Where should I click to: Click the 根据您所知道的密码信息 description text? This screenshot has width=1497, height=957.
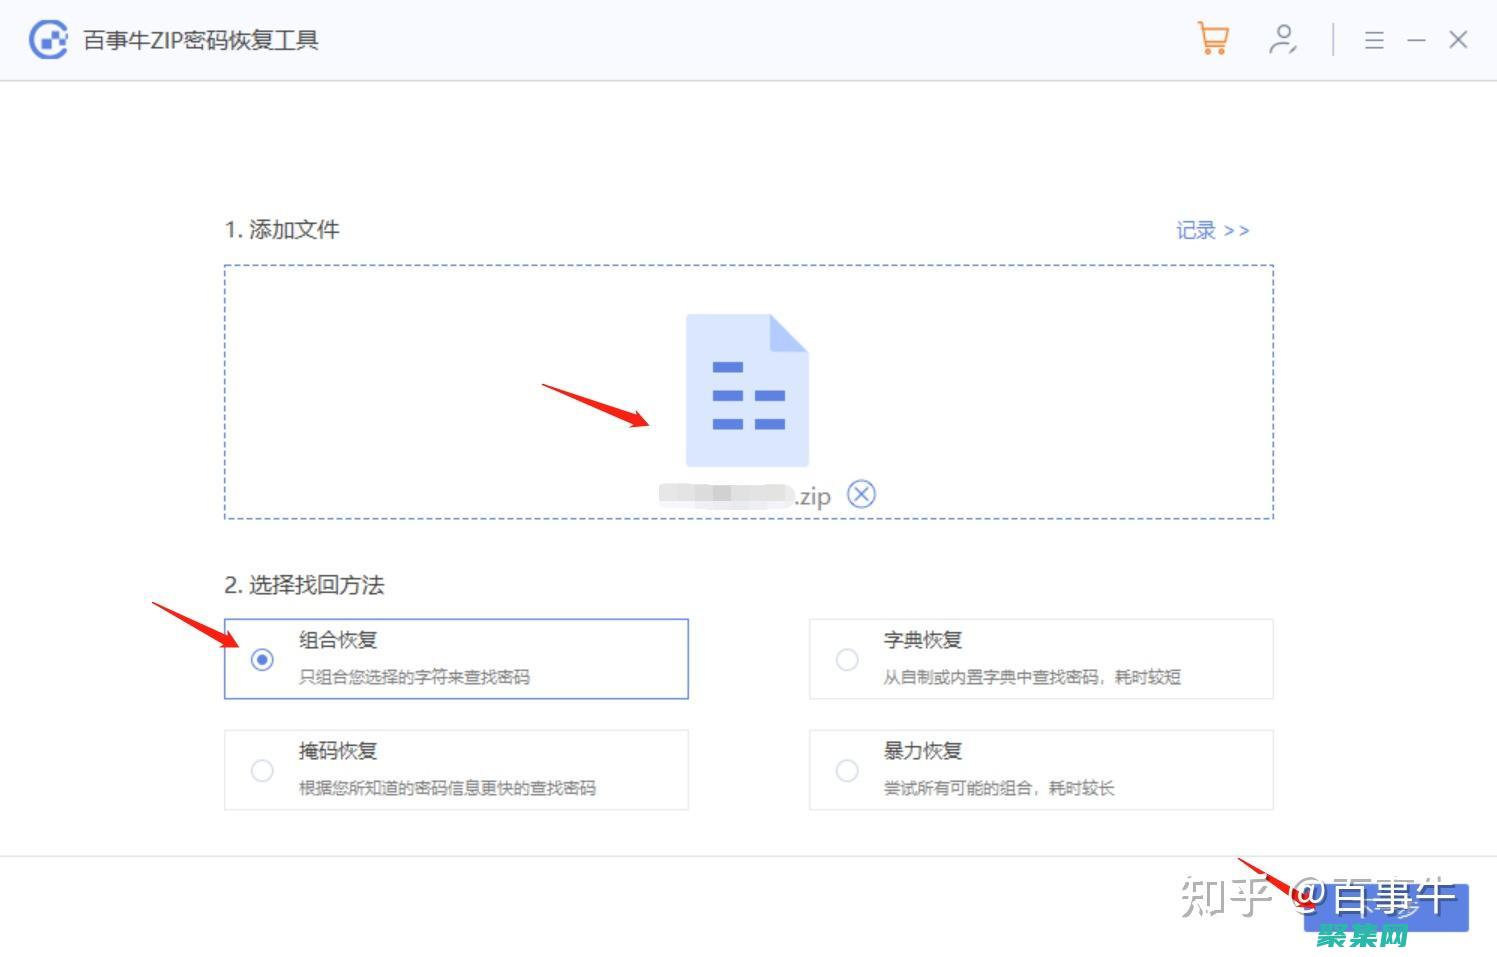click(447, 789)
